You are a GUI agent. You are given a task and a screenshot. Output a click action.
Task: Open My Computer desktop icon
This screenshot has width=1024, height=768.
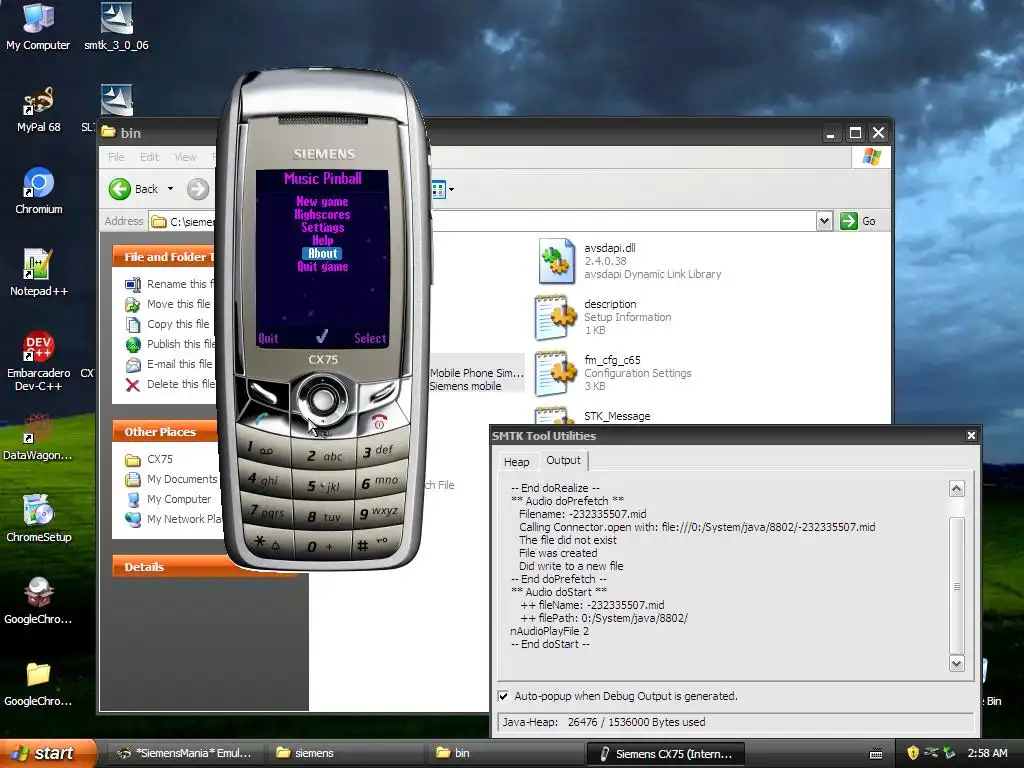pyautogui.click(x=38, y=26)
